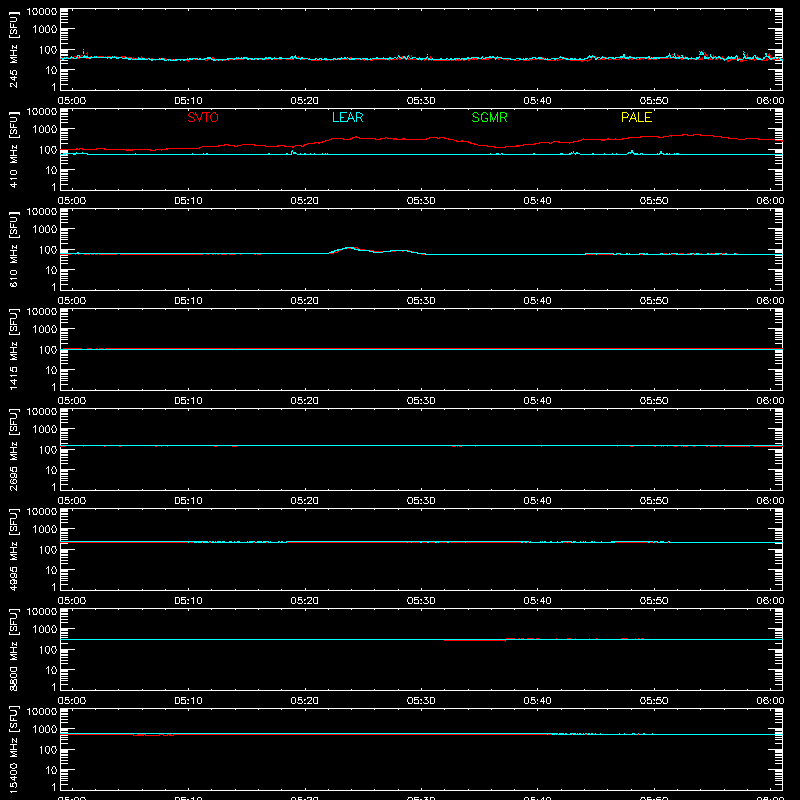Click 05:00 tick label under 245 MHz panel
Viewport: 800px width, 800px height.
(72, 101)
